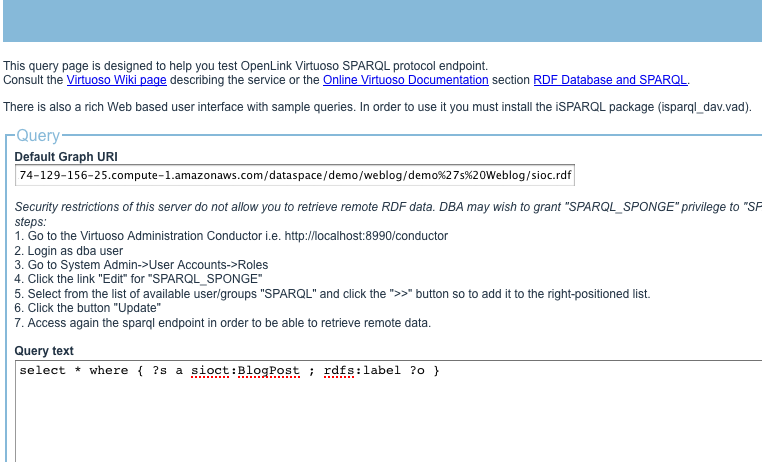This screenshot has width=762, height=462.
Task: Click the 'Query text' label
Action: [x=44, y=351]
